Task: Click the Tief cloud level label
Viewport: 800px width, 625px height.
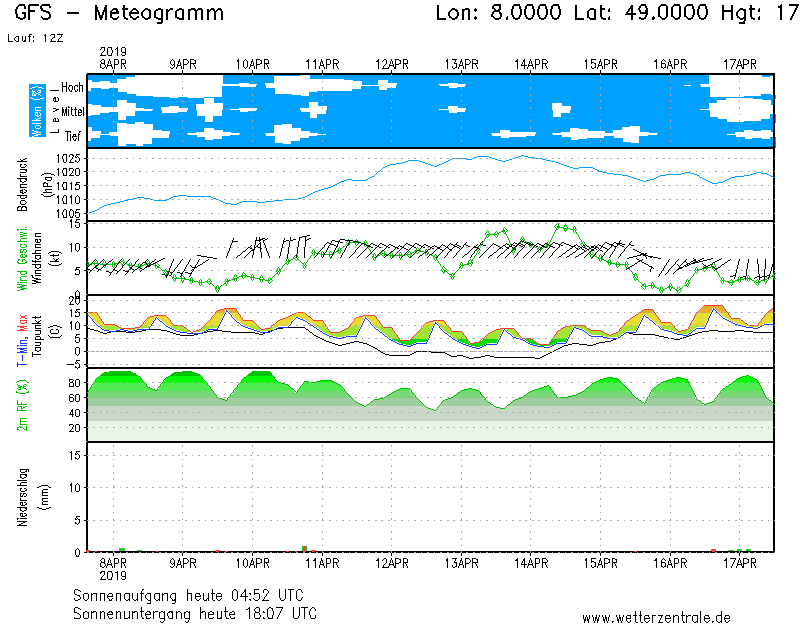Action: (x=72, y=135)
